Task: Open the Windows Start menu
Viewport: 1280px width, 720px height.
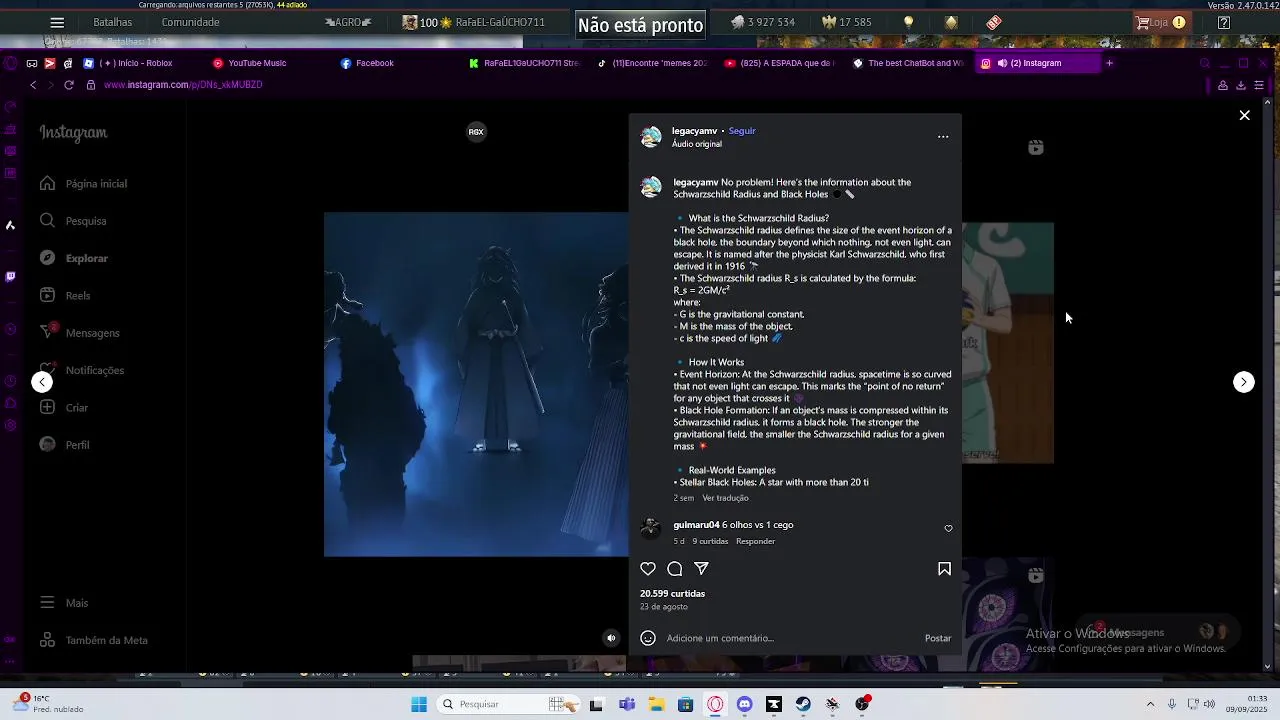Action: 419,704
